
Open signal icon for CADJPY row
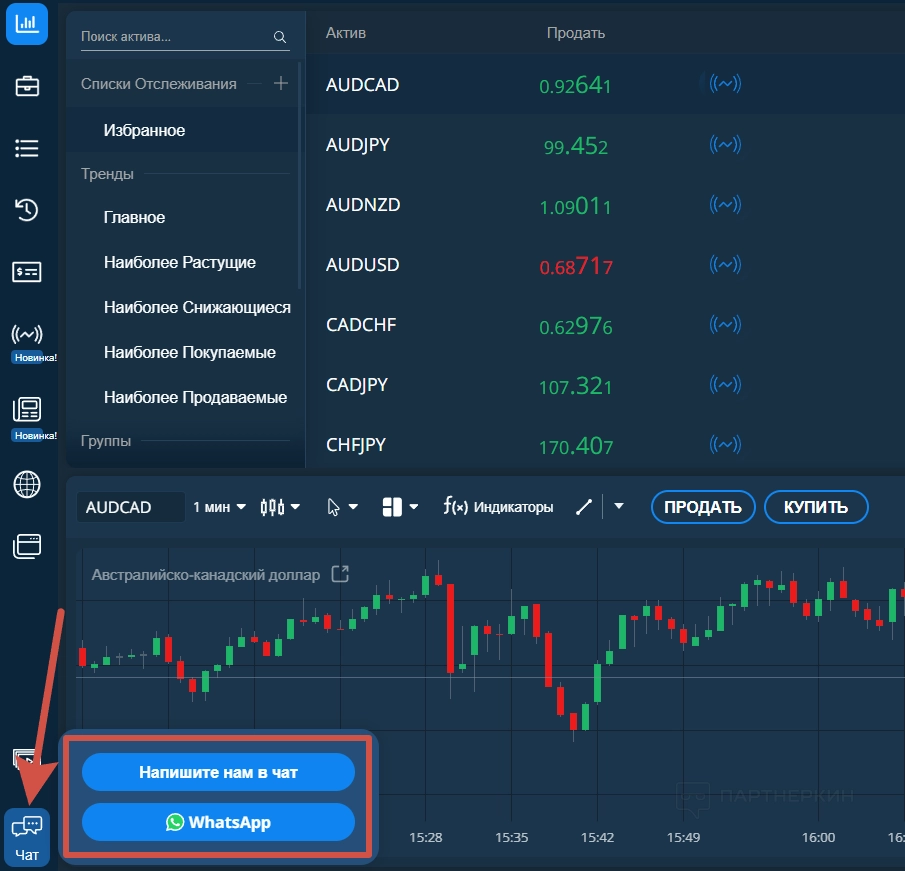click(725, 384)
